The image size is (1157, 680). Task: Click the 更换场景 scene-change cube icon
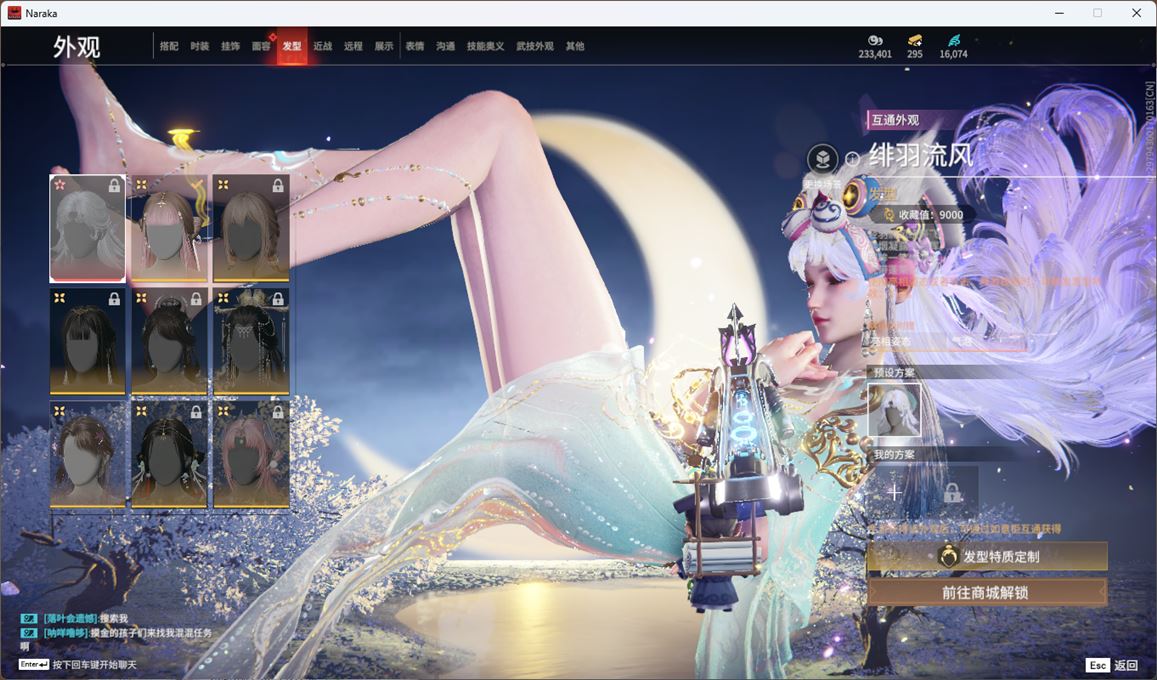click(x=822, y=159)
